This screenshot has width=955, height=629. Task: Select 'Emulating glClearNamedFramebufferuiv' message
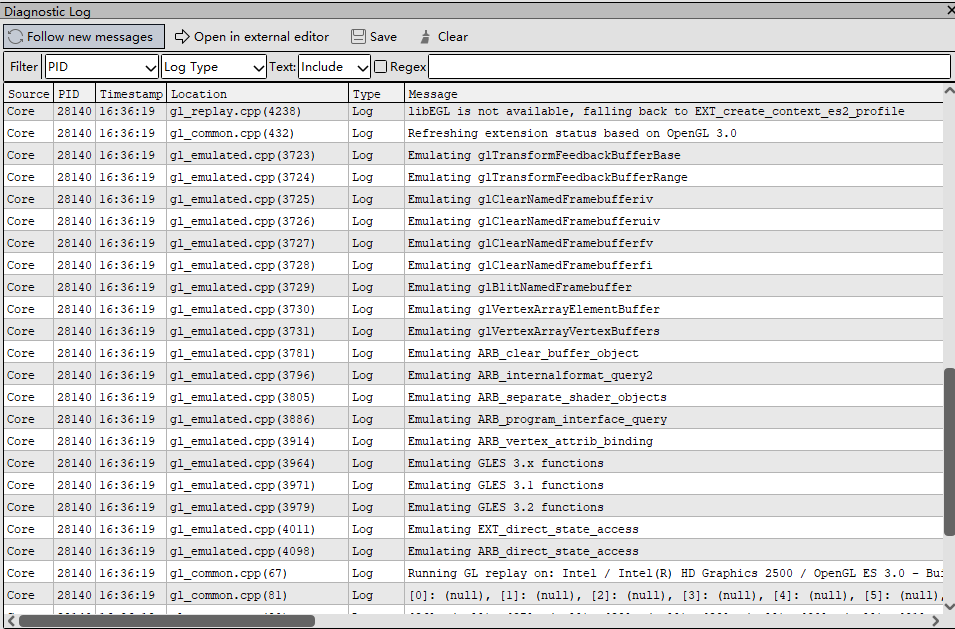[x=534, y=221]
